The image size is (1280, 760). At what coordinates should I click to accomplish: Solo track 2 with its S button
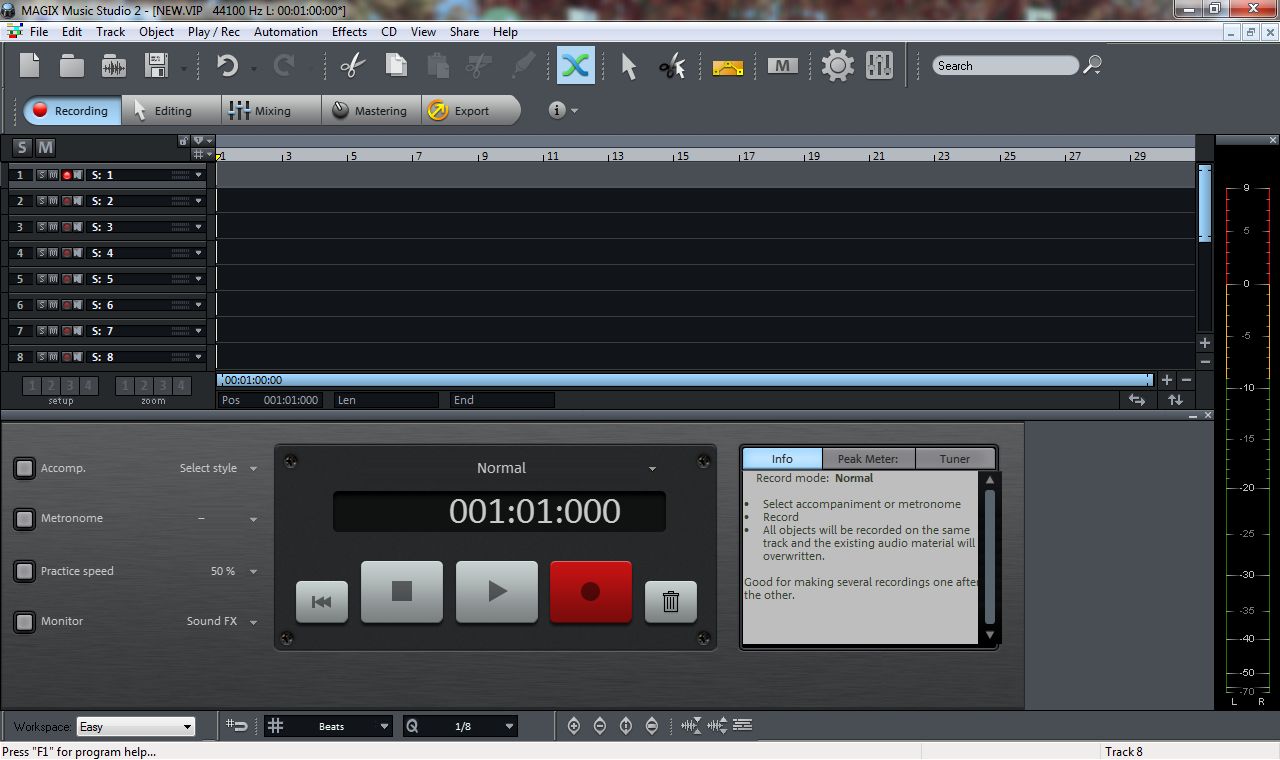42,201
